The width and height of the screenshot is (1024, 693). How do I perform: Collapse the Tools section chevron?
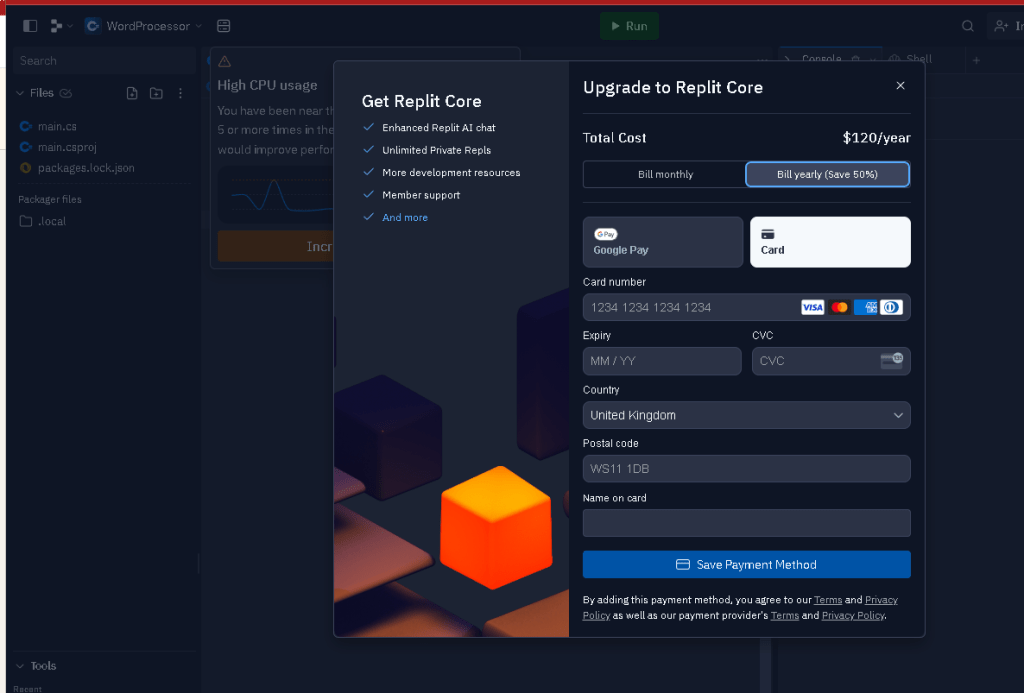[20, 666]
